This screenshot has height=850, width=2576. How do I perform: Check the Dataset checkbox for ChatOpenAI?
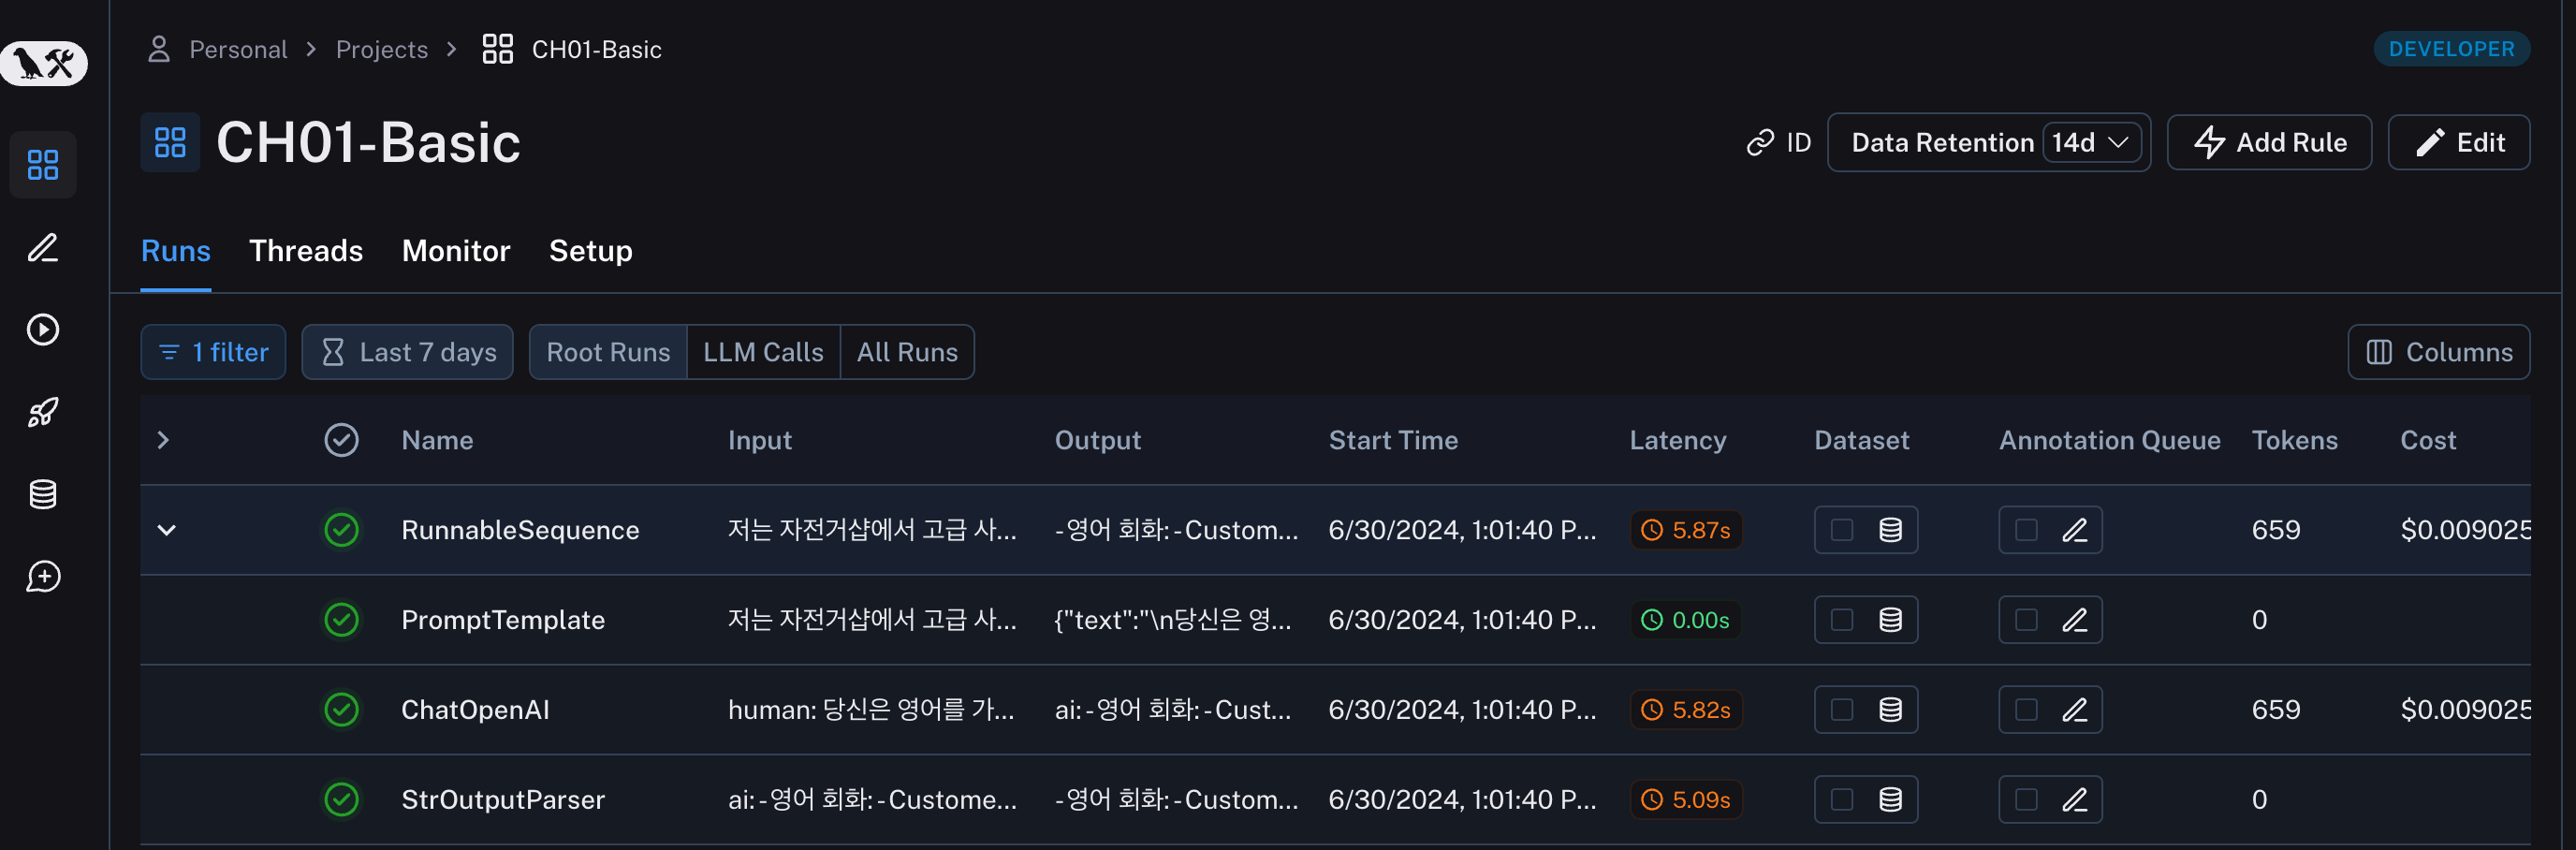(x=1842, y=710)
